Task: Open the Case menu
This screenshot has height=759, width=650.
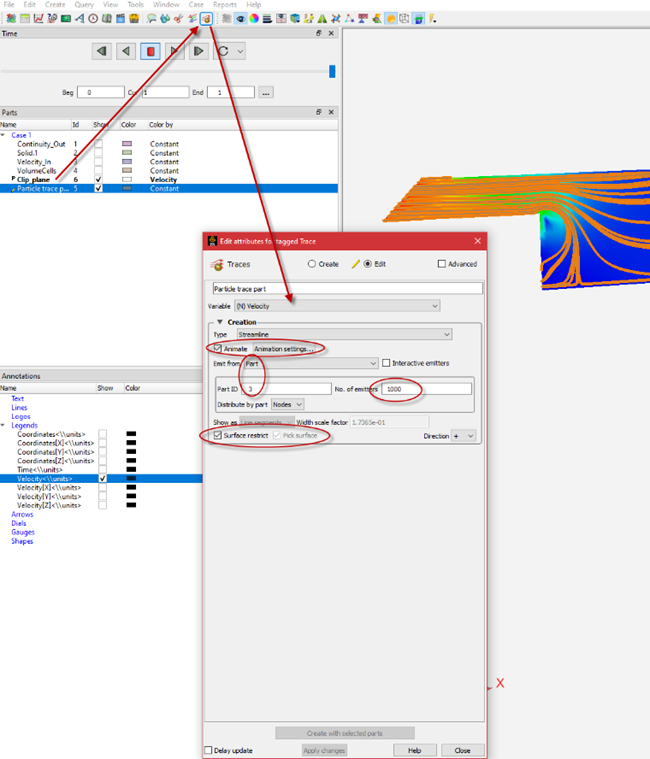Action: (196, 4)
